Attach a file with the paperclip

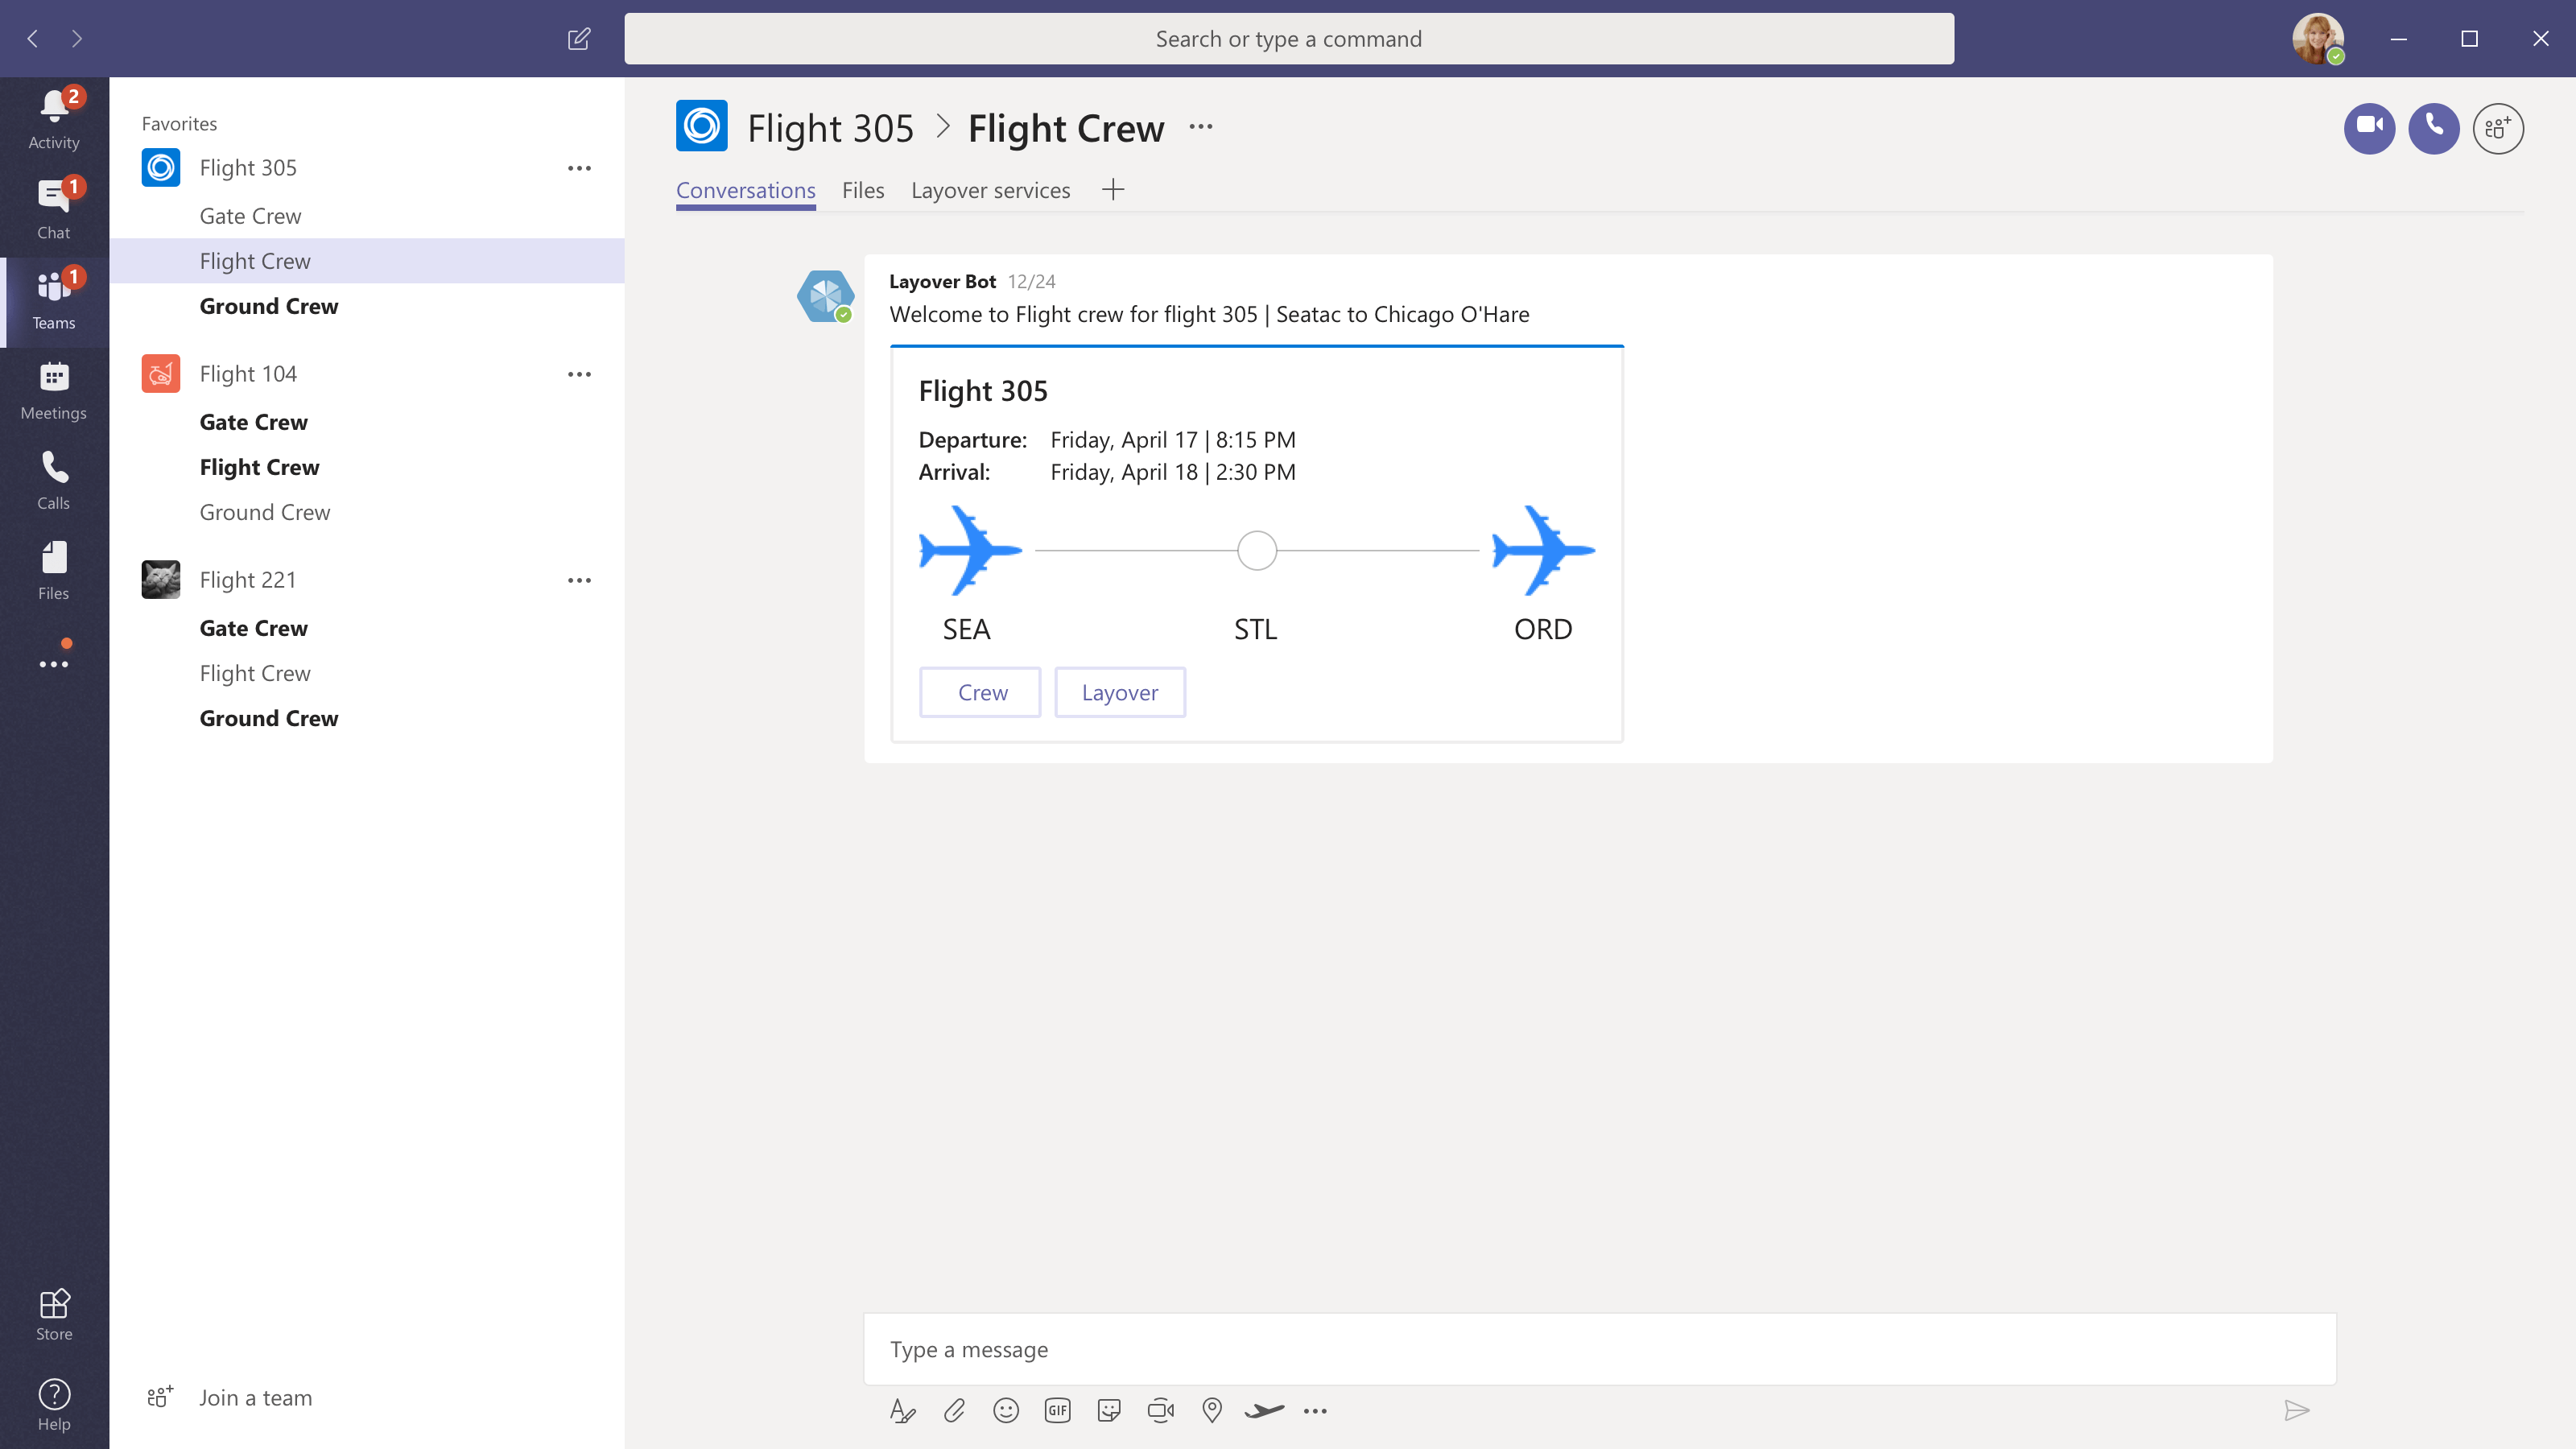point(954,1410)
